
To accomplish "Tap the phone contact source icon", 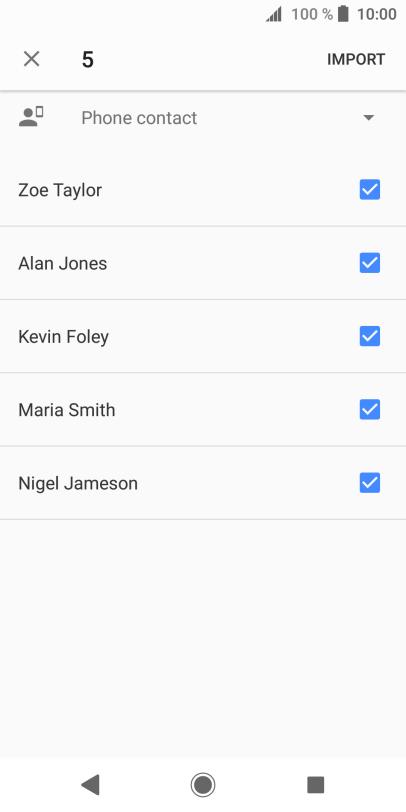I will click(x=31, y=118).
